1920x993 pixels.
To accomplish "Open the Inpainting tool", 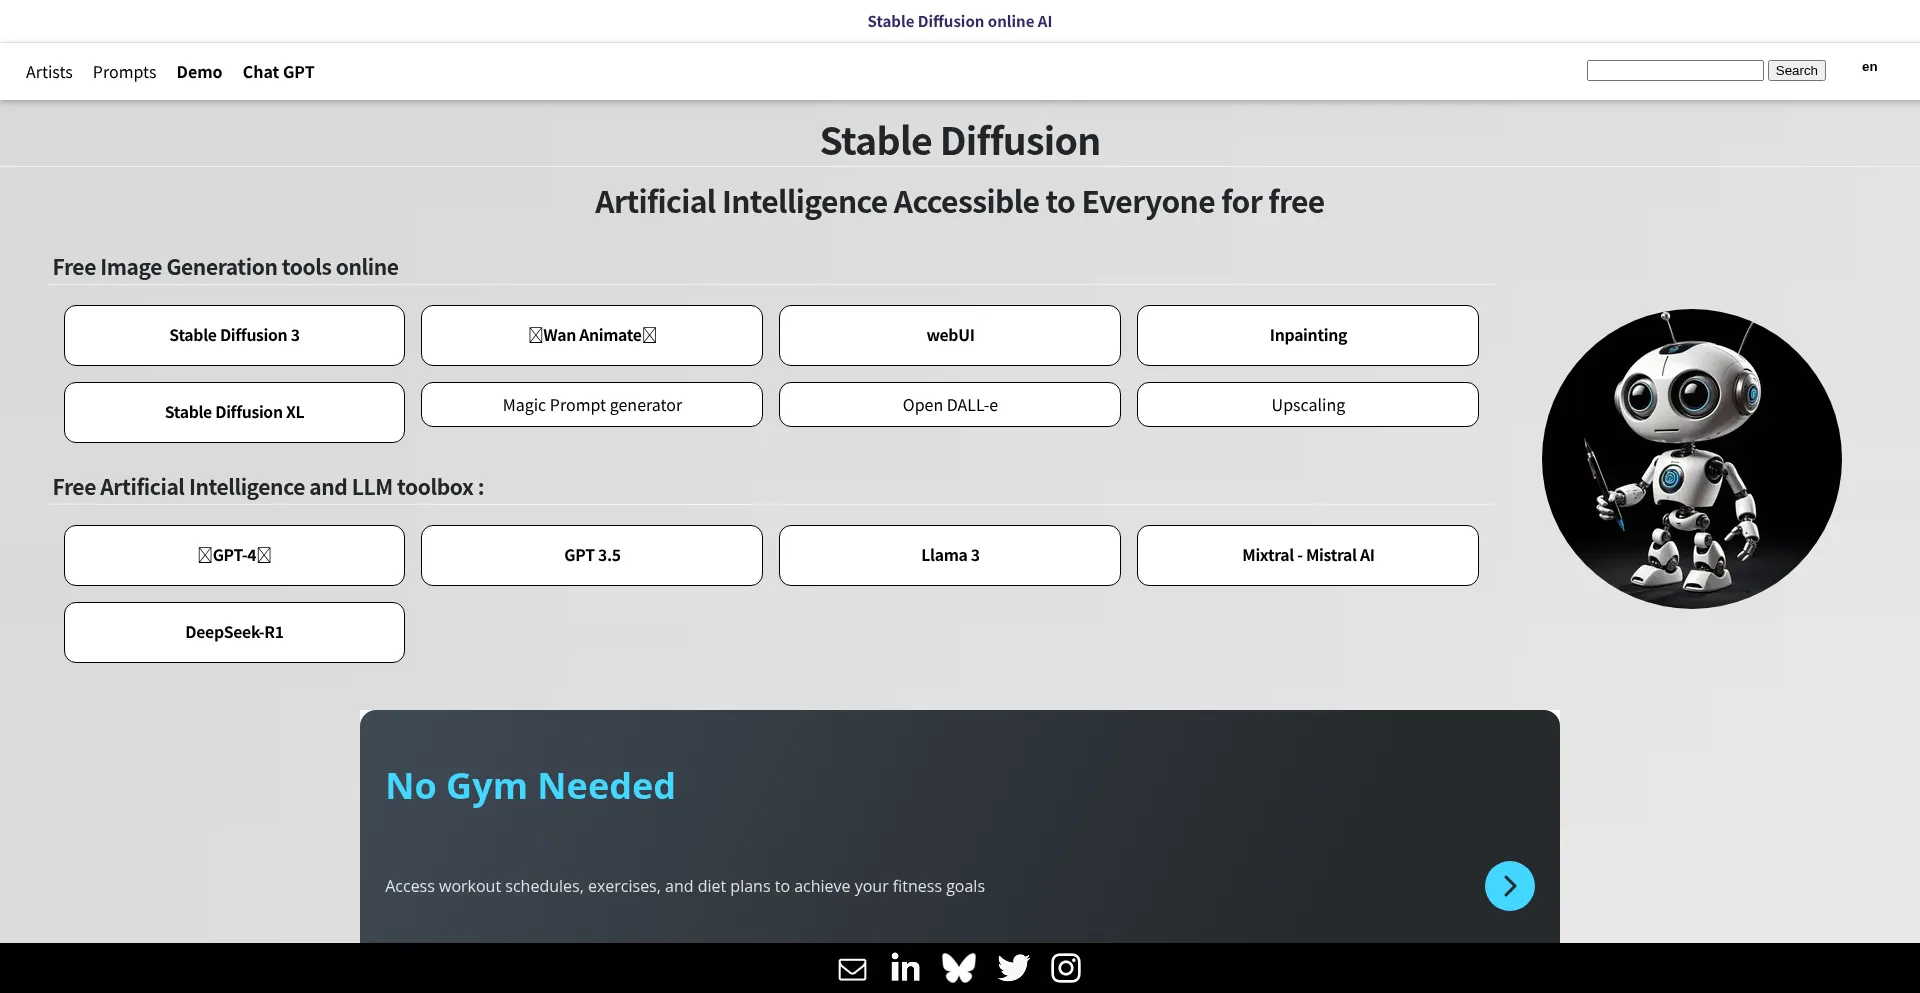I will tap(1308, 335).
